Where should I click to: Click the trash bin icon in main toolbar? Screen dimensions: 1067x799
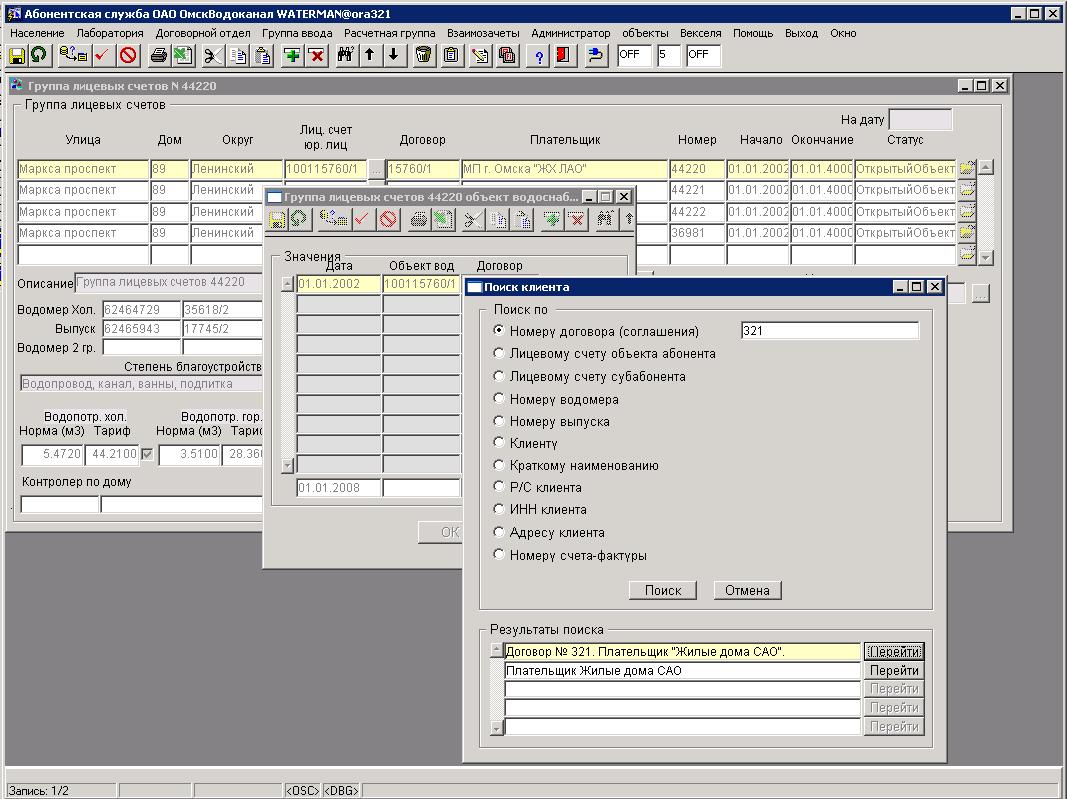click(424, 55)
